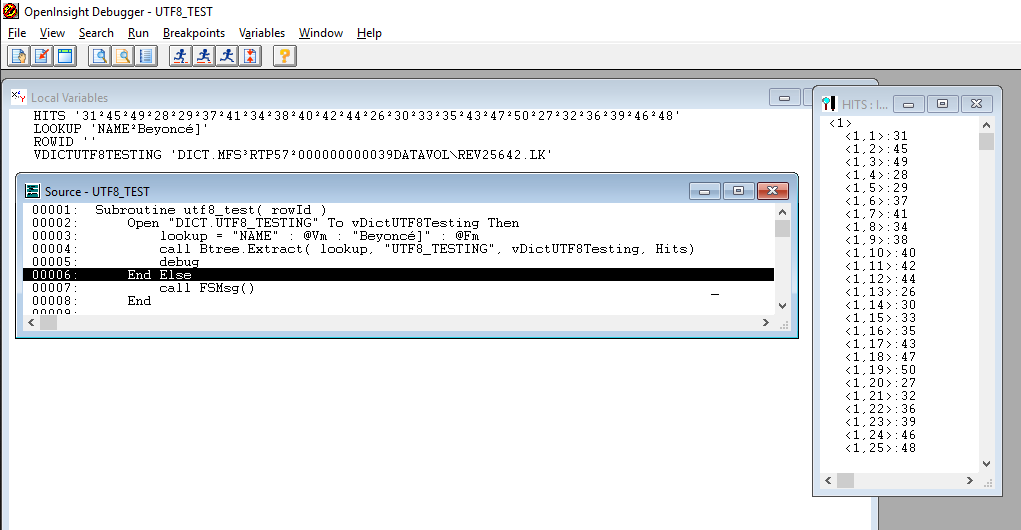
Task: Click the blue window toolbar icon
Action: (x=65, y=56)
